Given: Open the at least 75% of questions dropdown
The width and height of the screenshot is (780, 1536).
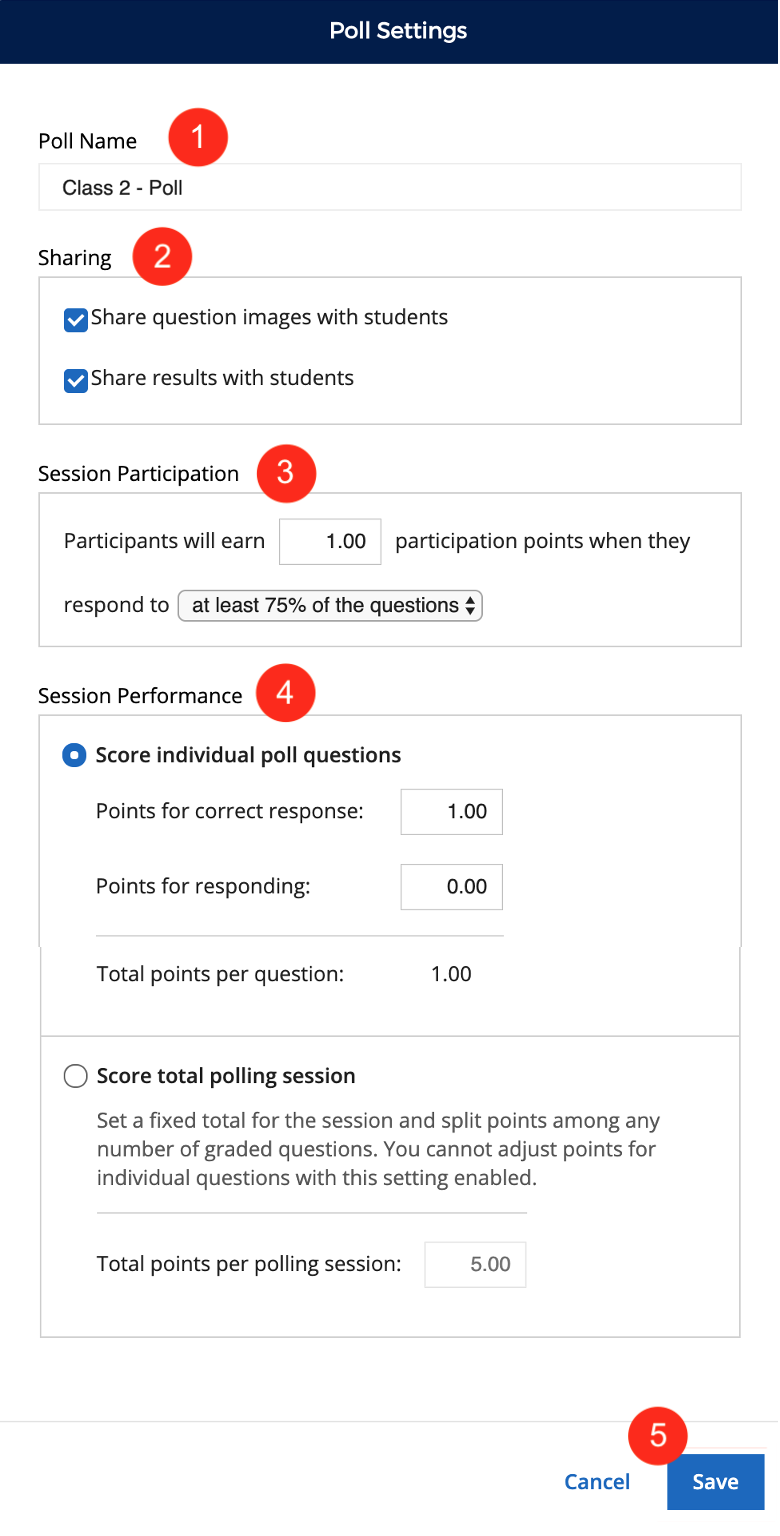Looking at the screenshot, I should 330,605.
